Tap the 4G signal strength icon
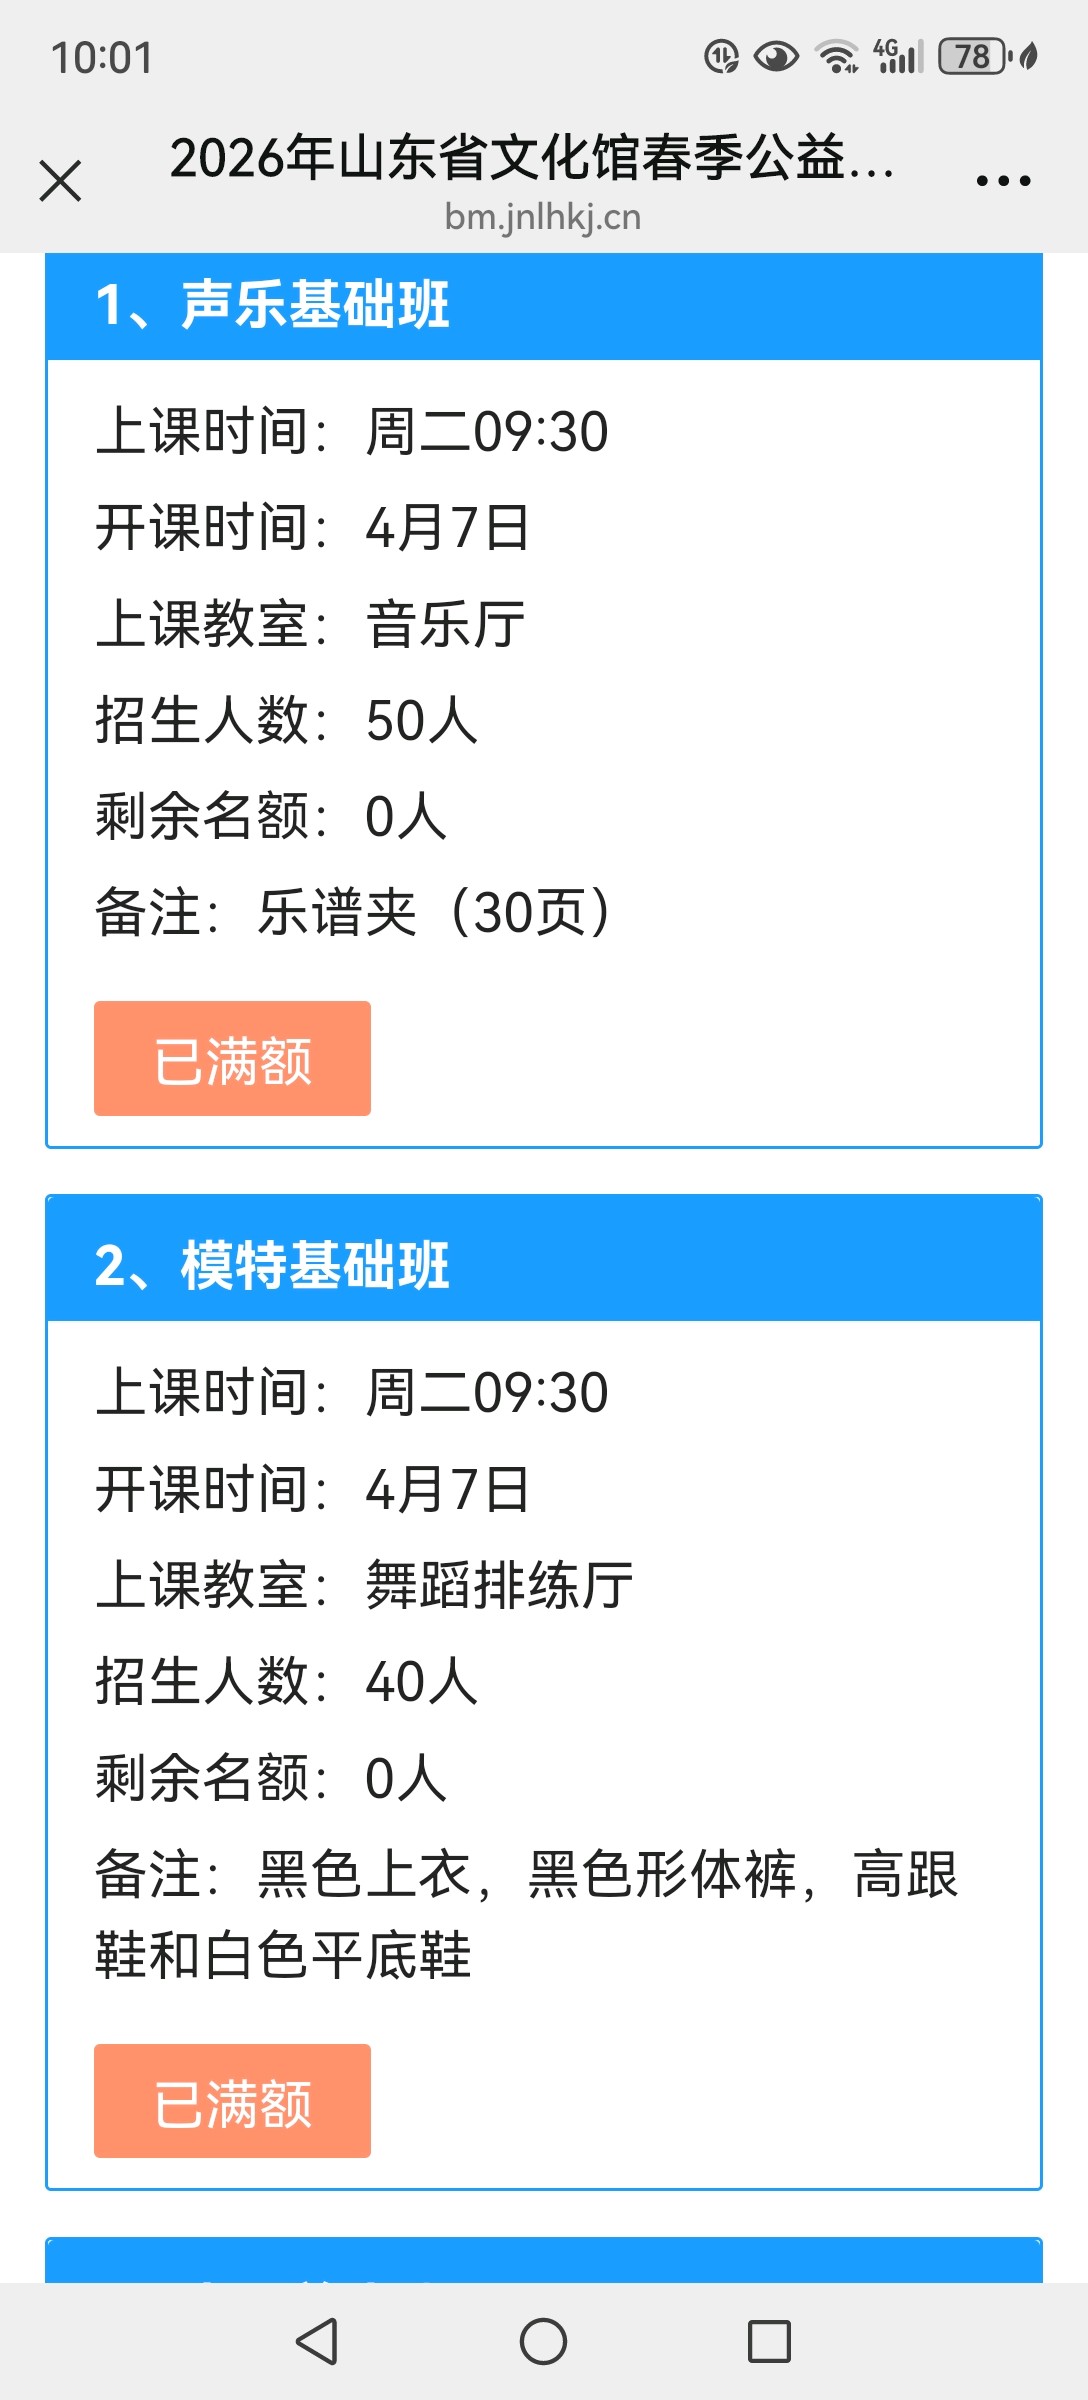1088x2400 pixels. click(898, 57)
